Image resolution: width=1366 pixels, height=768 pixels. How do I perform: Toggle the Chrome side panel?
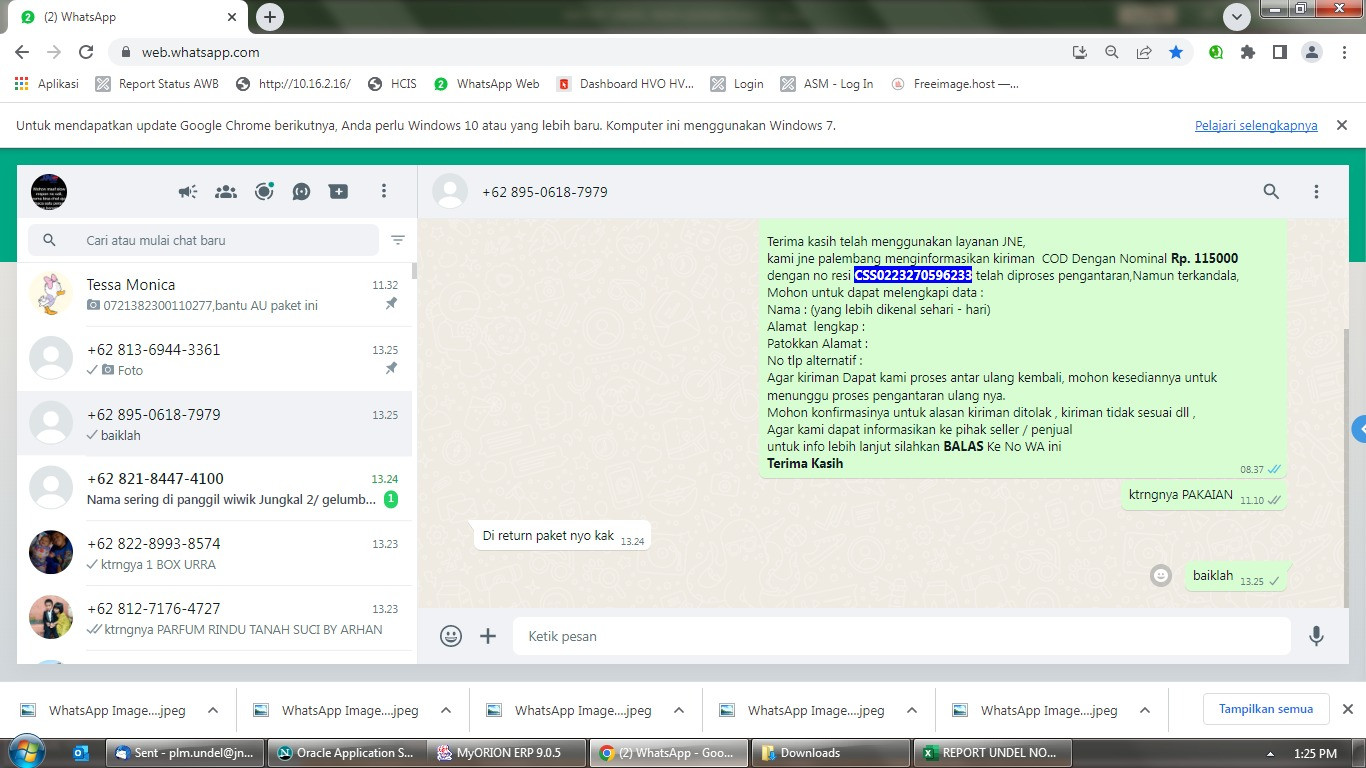[x=1280, y=52]
